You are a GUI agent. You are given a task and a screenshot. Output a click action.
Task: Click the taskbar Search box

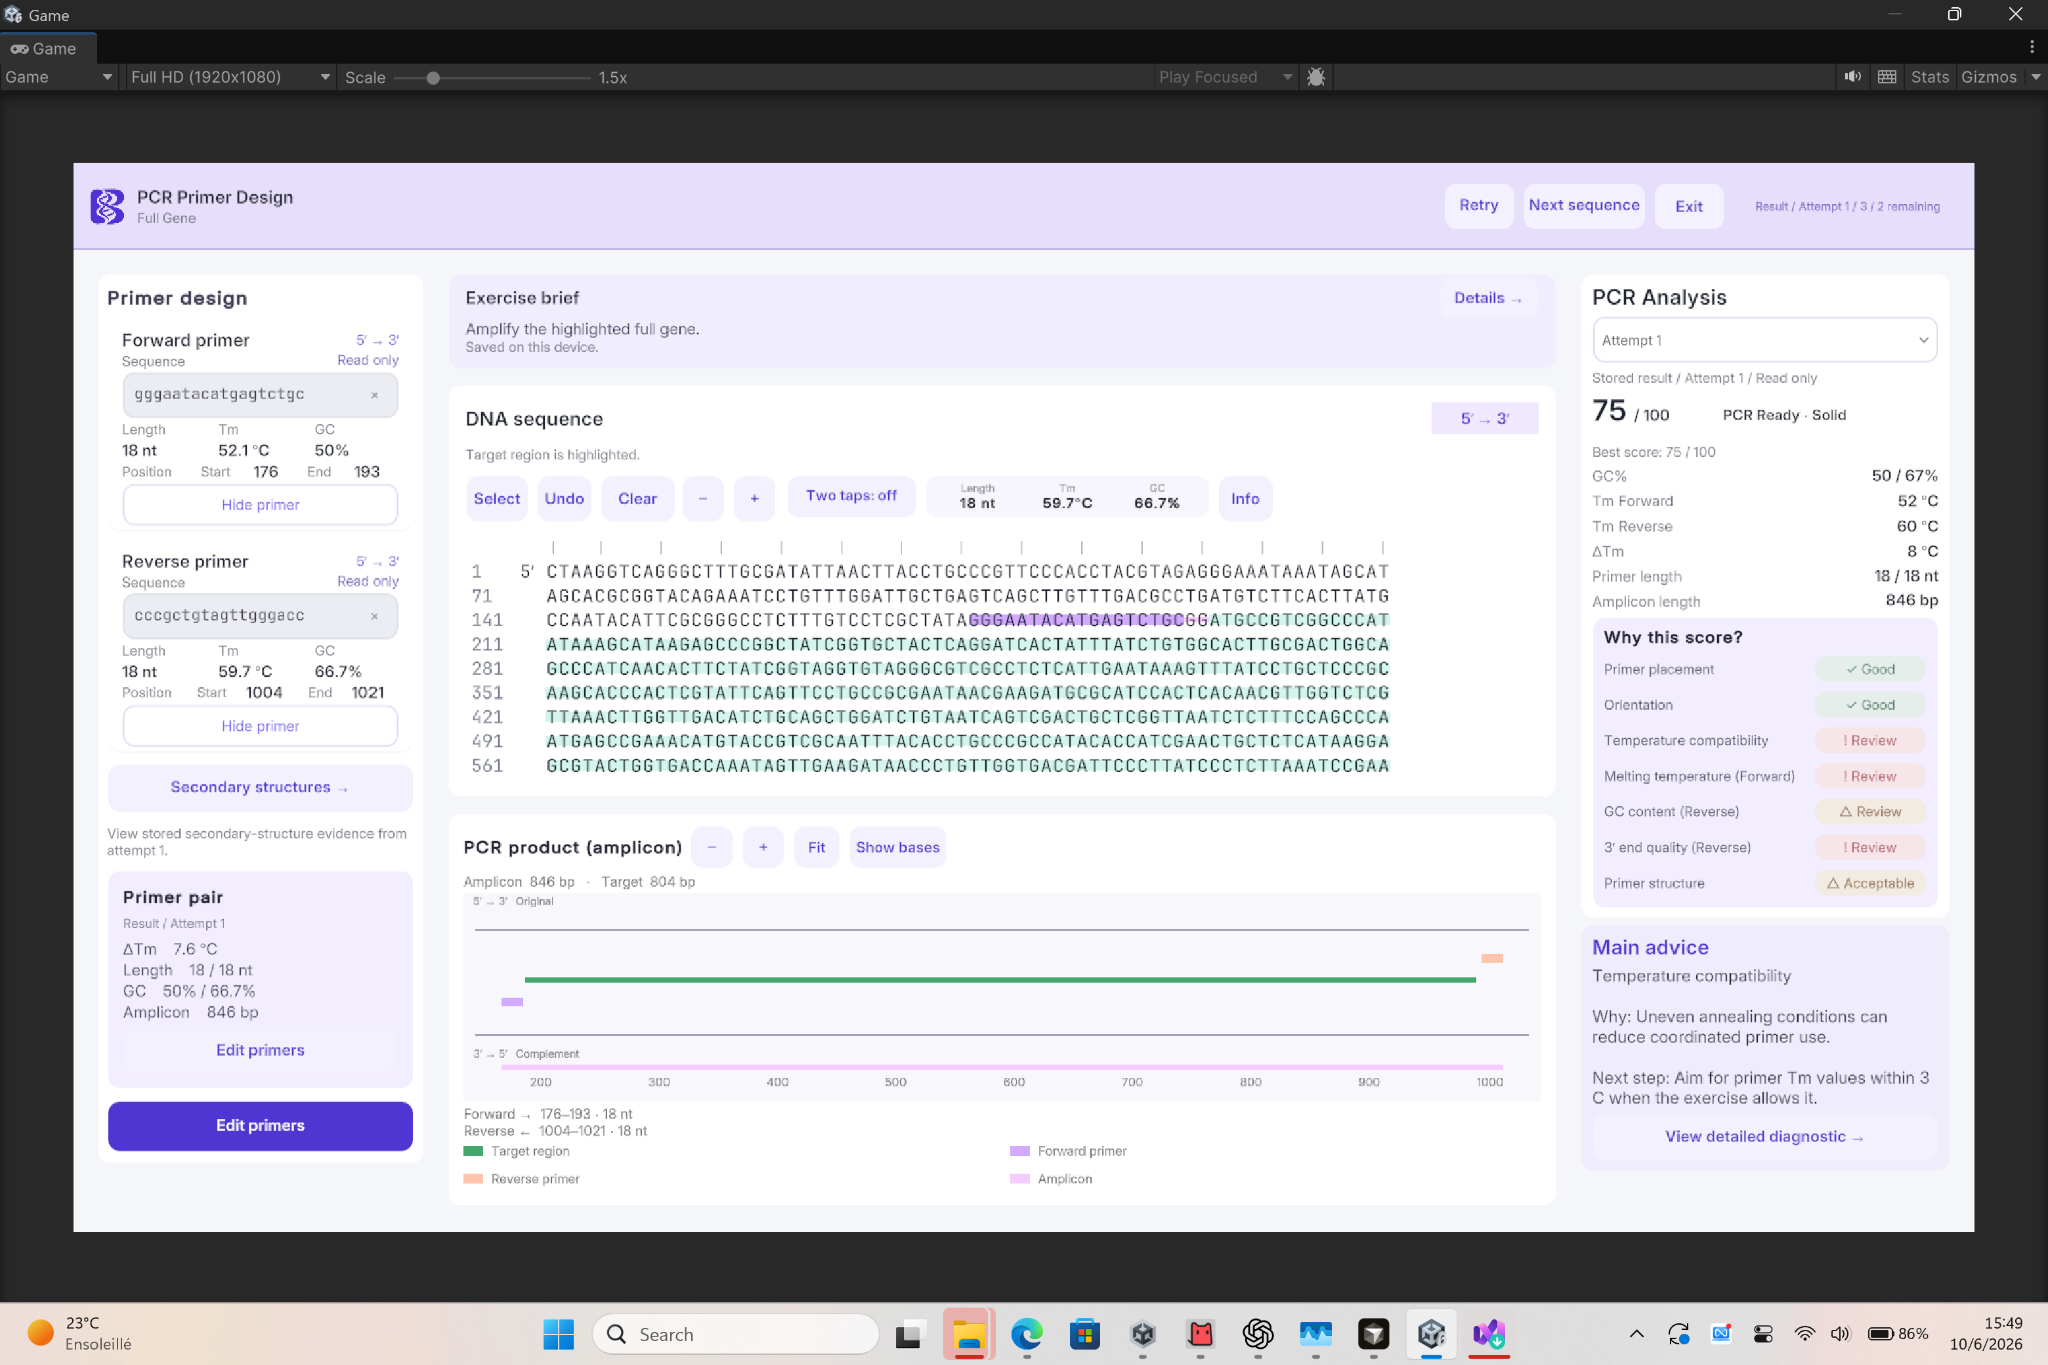[x=736, y=1334]
